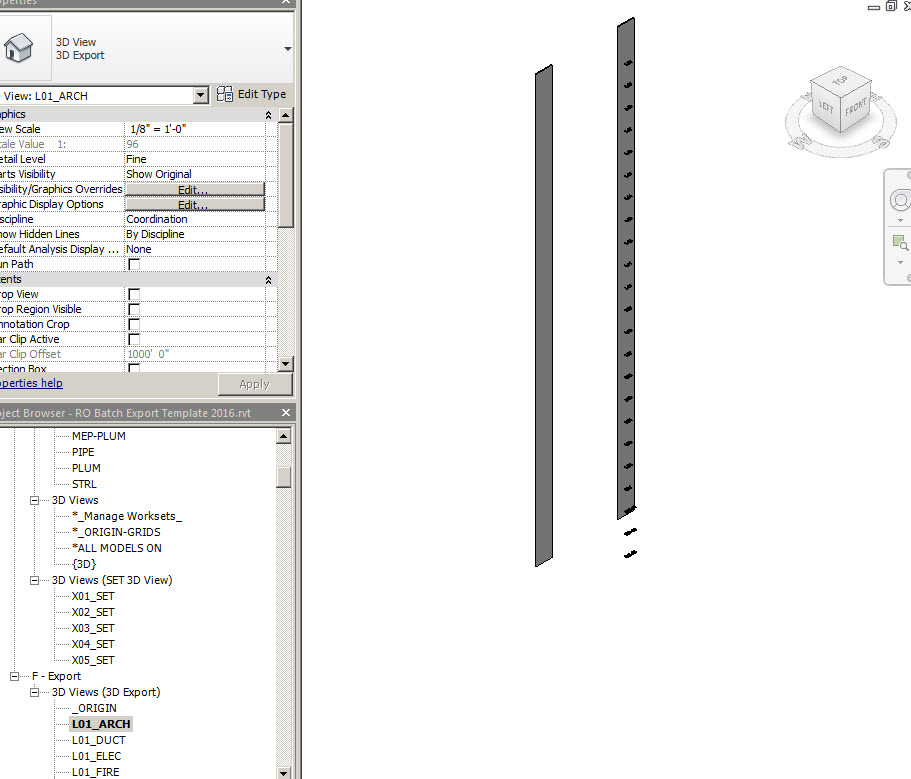Select the L01_ELEC export view
The height and width of the screenshot is (779, 911).
[x=96, y=756]
